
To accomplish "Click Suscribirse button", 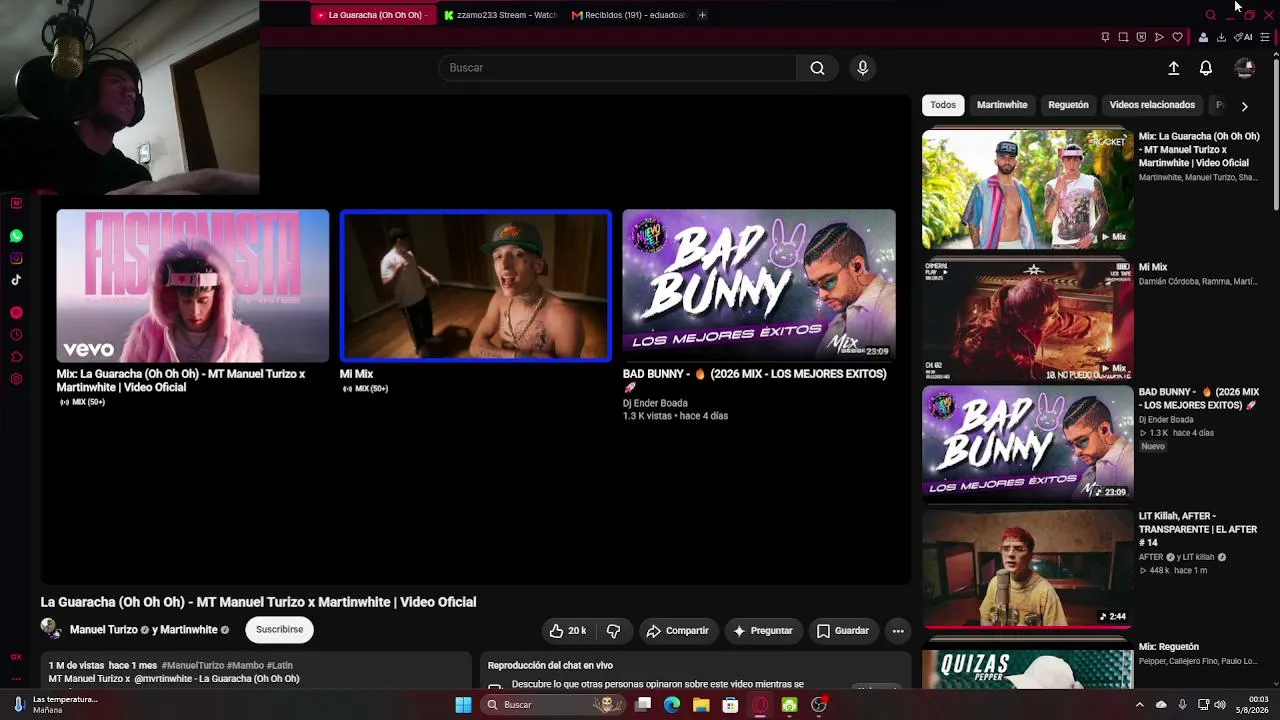I will pos(279,630).
